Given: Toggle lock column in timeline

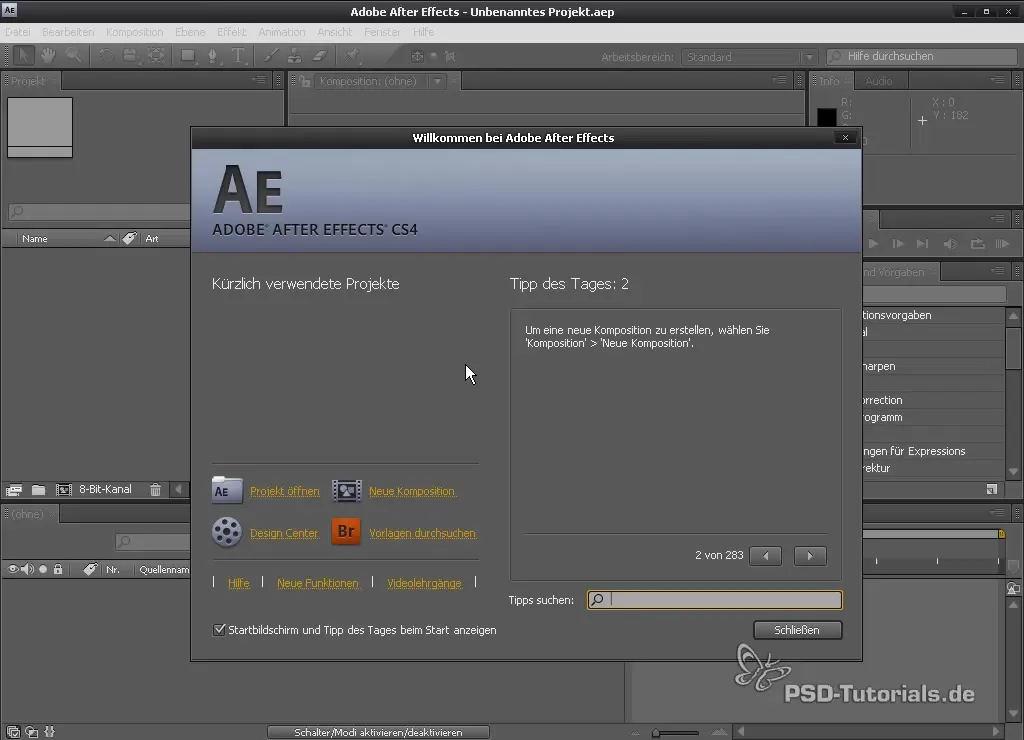Looking at the screenshot, I should pos(58,569).
